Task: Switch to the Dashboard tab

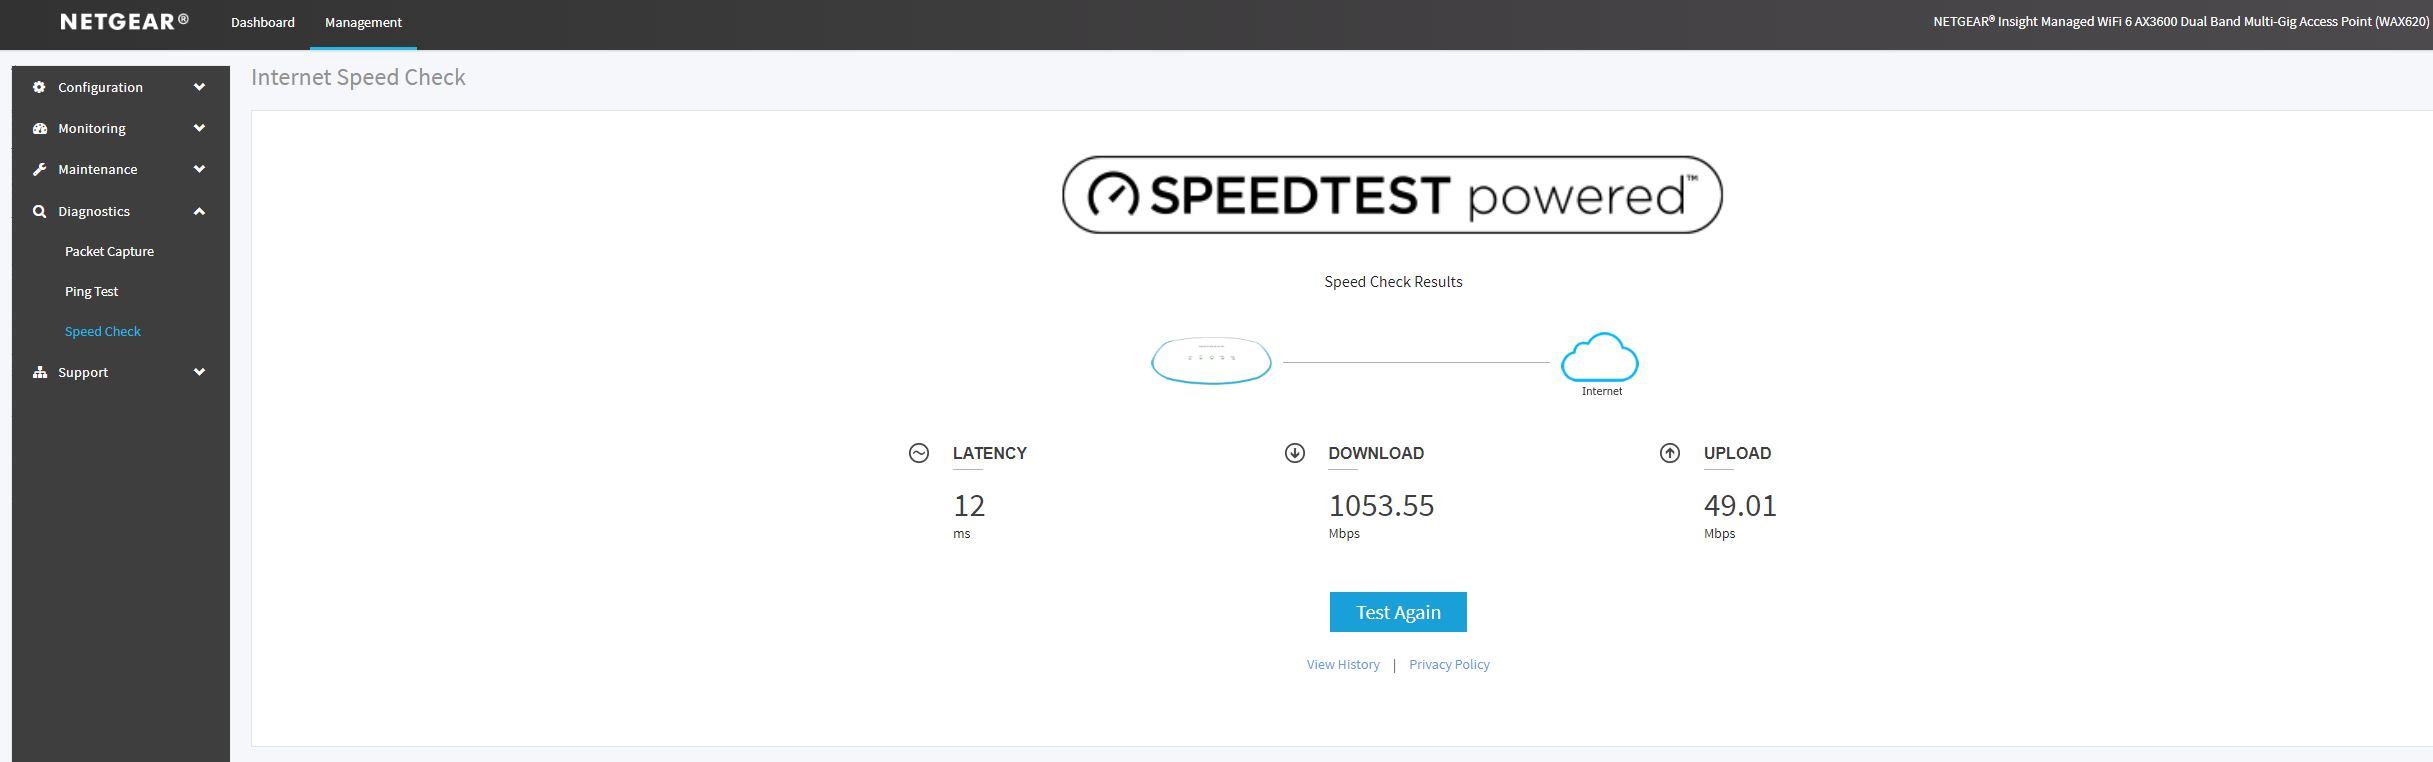Action: pos(262,22)
